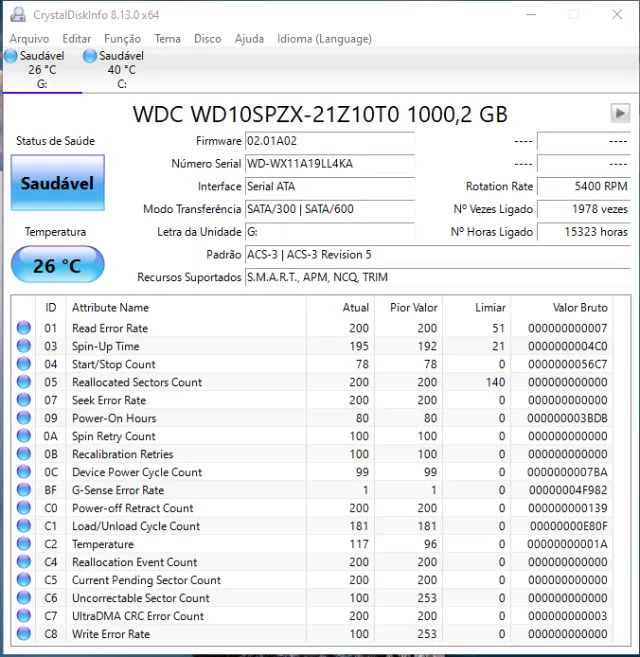Click status orb for Start/Stop Count
This screenshot has width=640, height=657.
point(24,364)
